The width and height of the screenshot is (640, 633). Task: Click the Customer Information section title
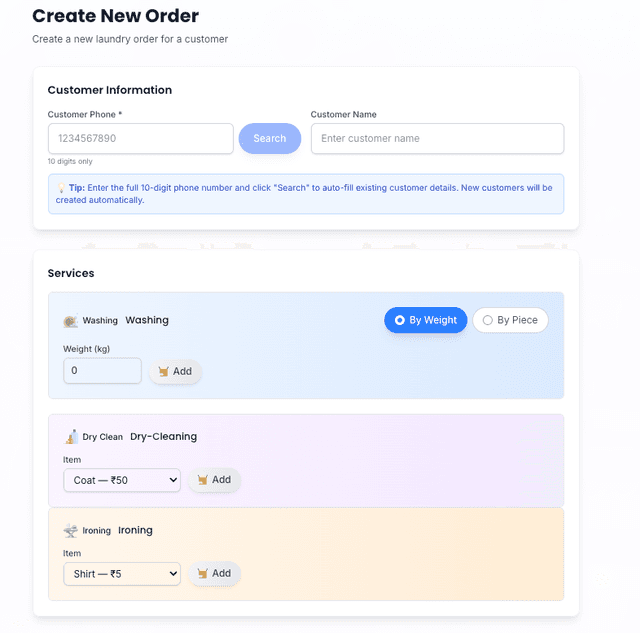click(110, 90)
